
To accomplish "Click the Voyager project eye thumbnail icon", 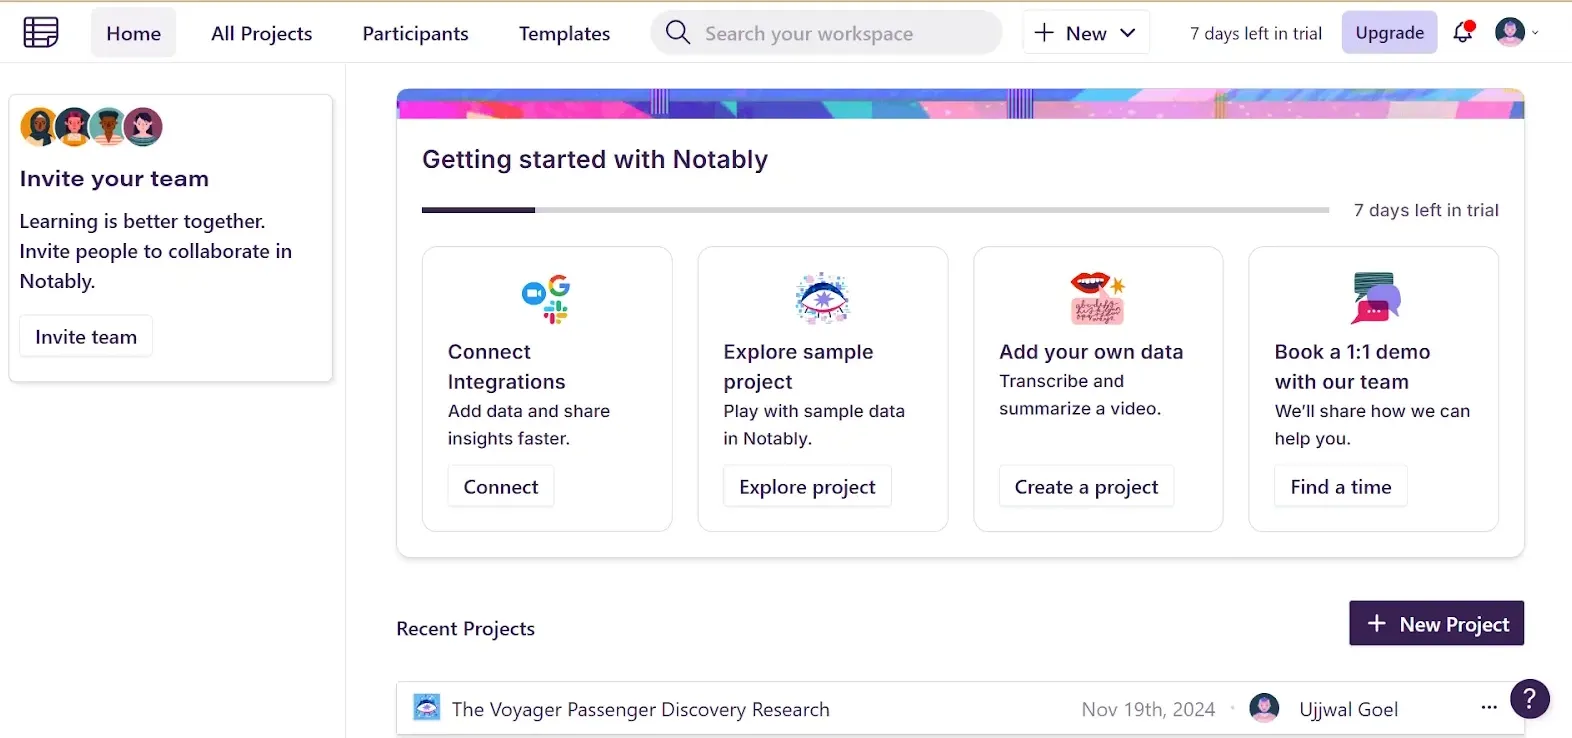I will click(x=427, y=708).
